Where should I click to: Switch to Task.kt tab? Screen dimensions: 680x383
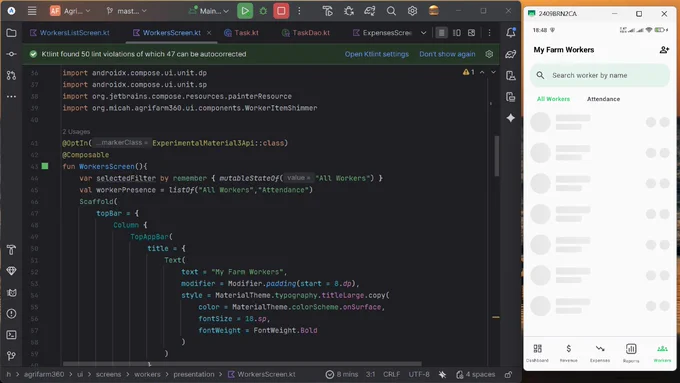click(241, 33)
